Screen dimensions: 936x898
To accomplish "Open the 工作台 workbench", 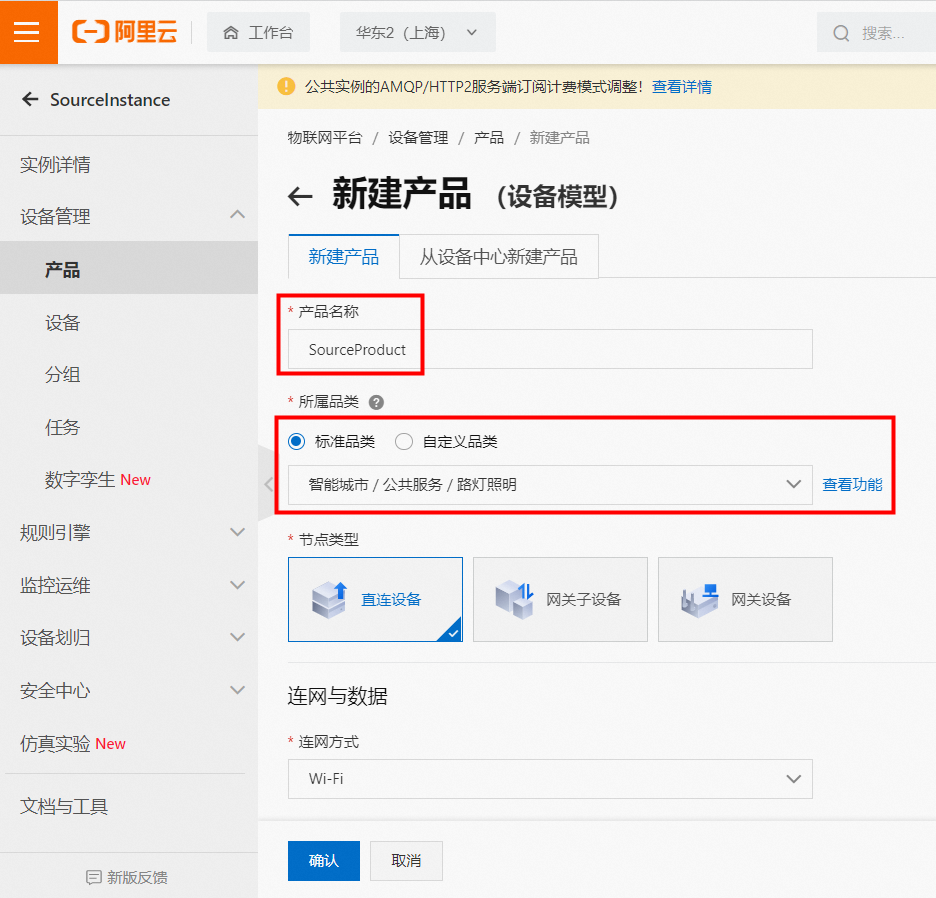I will click(258, 32).
